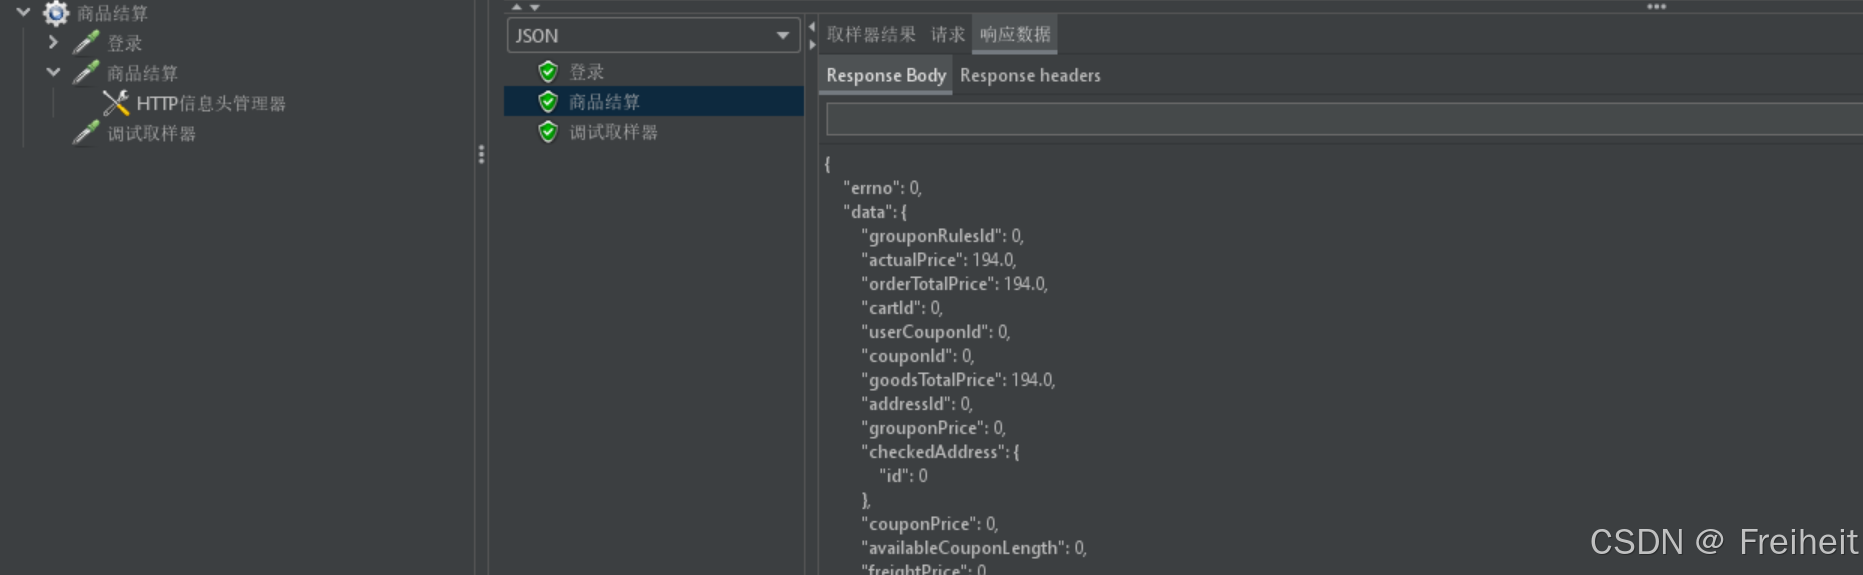The height and width of the screenshot is (575, 1863).
Task: Click the three-dot handle at top right
Action: coord(1656,6)
